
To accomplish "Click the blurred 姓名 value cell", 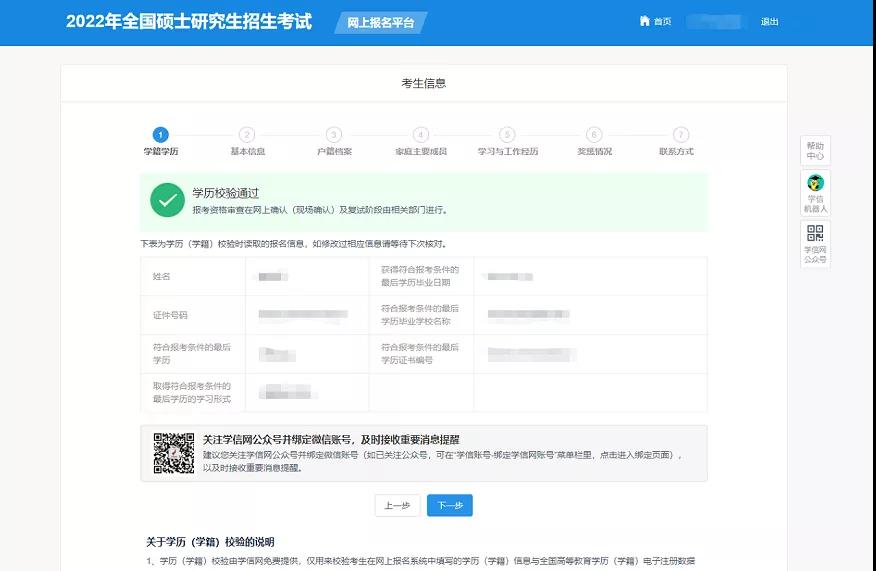I will 307,277.
